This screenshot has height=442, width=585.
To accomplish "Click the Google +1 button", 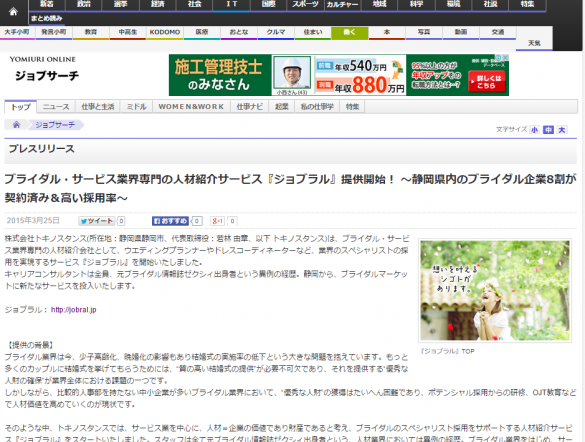I will pos(218,221).
